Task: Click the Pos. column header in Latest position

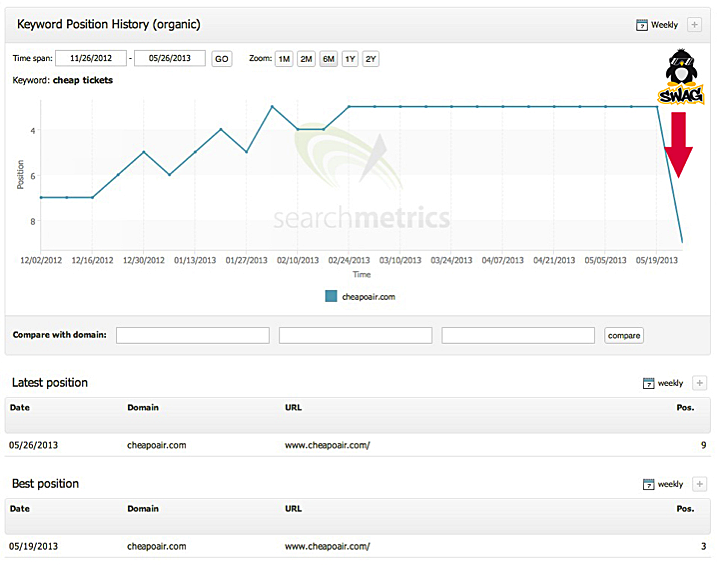Action: [685, 408]
